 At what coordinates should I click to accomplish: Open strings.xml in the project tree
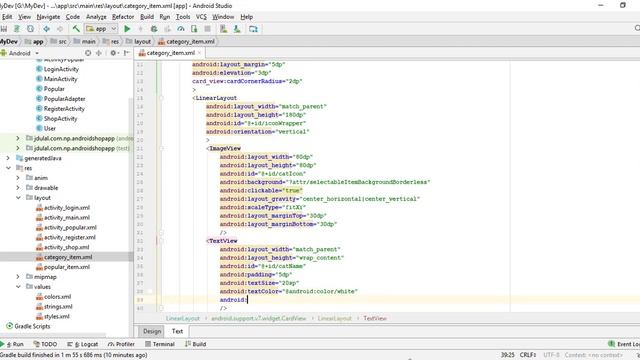point(54,307)
